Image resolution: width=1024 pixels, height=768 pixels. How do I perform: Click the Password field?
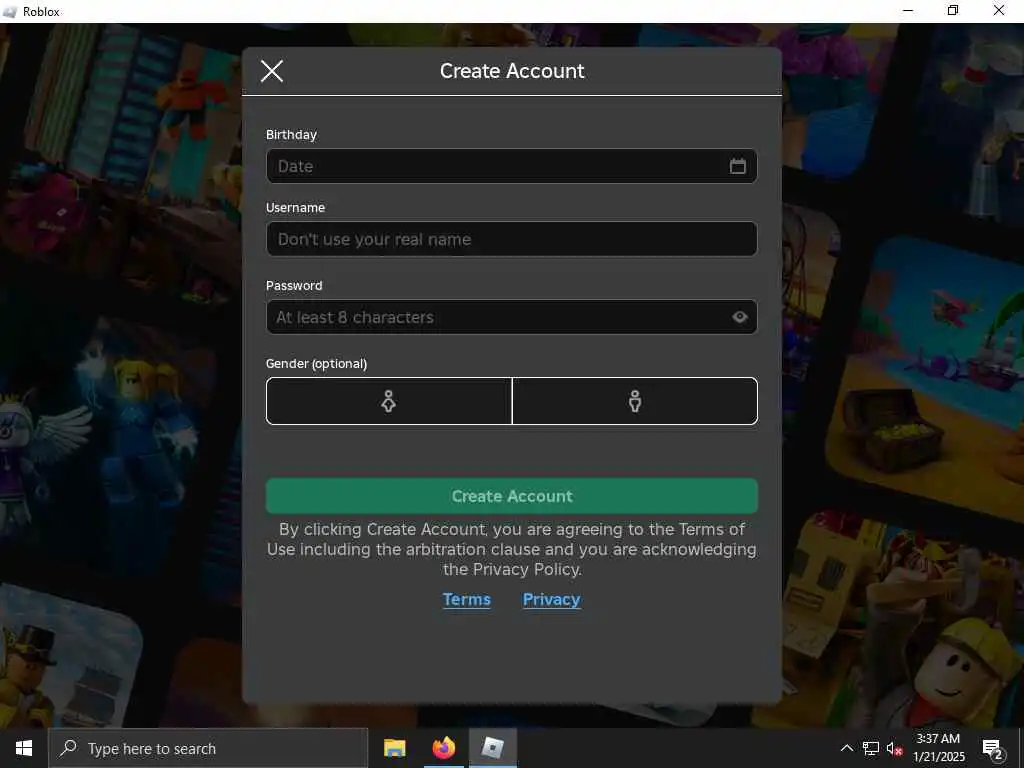pyautogui.click(x=511, y=317)
